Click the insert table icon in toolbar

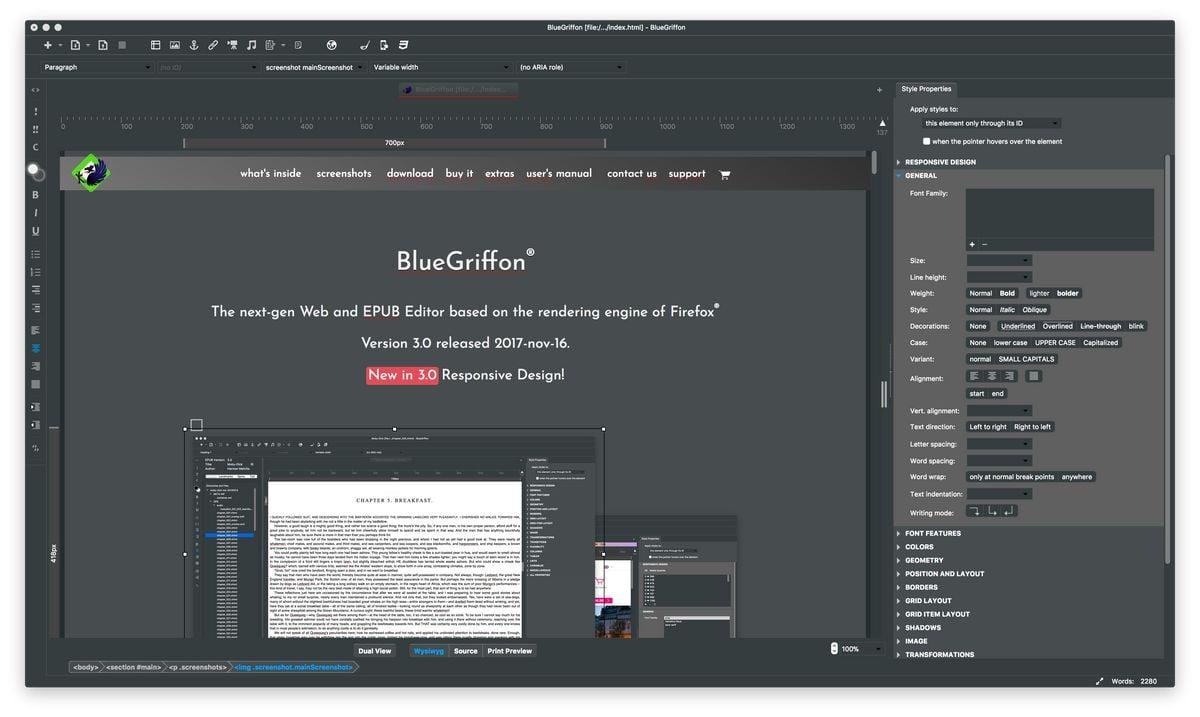click(156, 45)
